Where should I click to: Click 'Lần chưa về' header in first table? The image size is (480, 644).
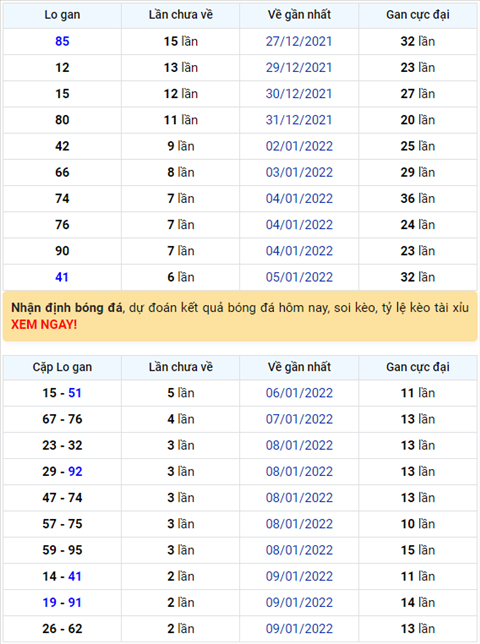pyautogui.click(x=181, y=15)
